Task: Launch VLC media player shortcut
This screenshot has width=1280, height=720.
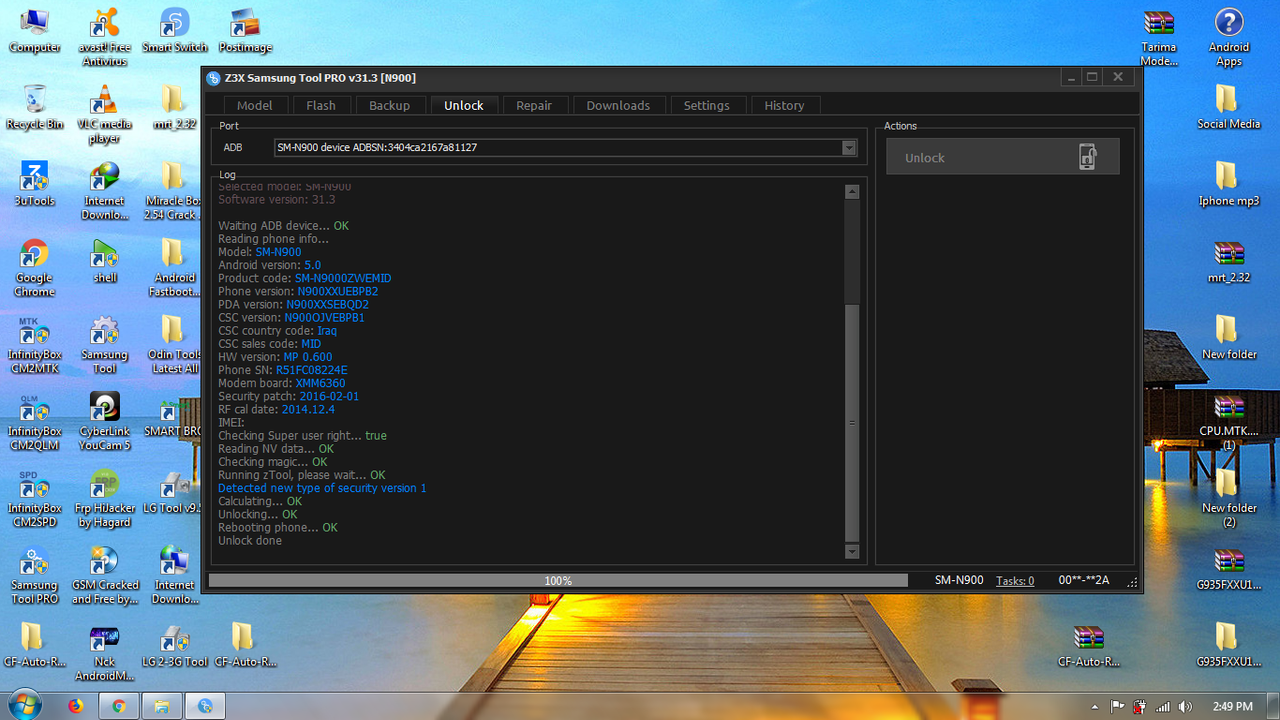Action: (x=104, y=114)
